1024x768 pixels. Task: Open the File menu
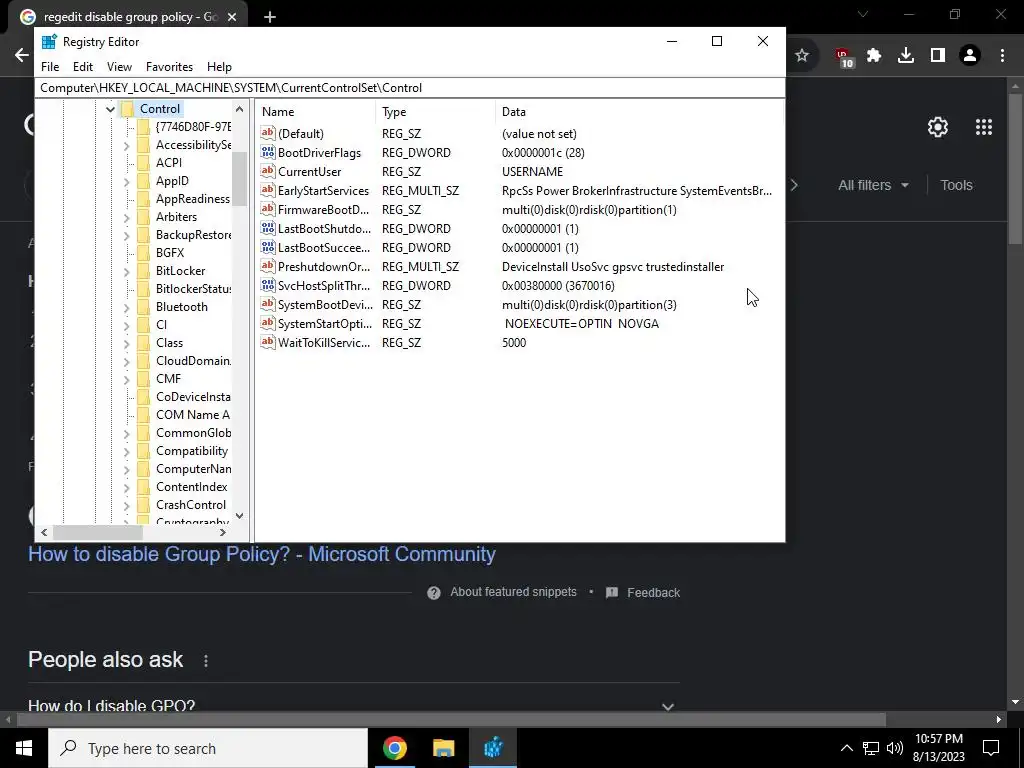50,67
